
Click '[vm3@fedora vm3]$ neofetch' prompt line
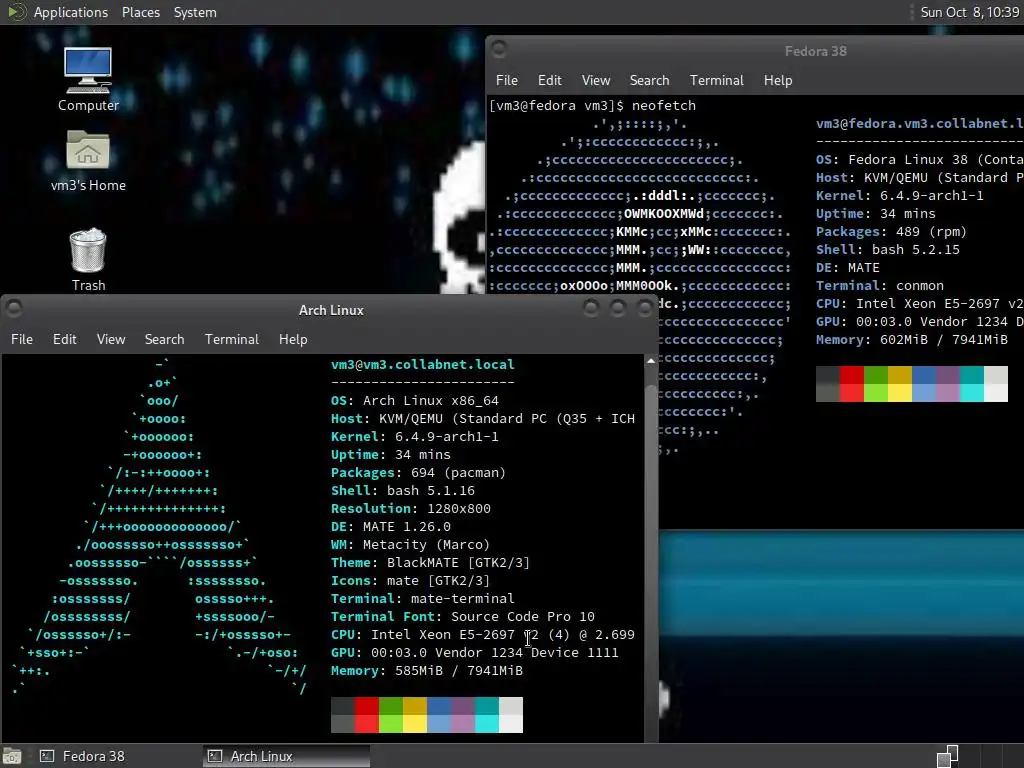tap(592, 105)
